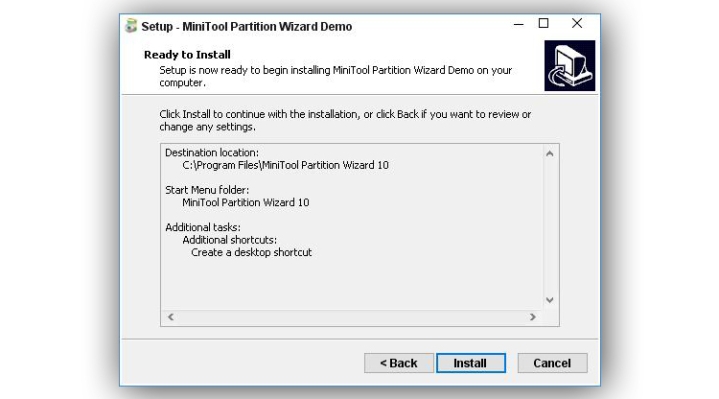This screenshot has height=399, width=719.
Task: Select the destination path 'C:\Program Files\MiniTool Partition Wizard 10'
Action: point(285,165)
